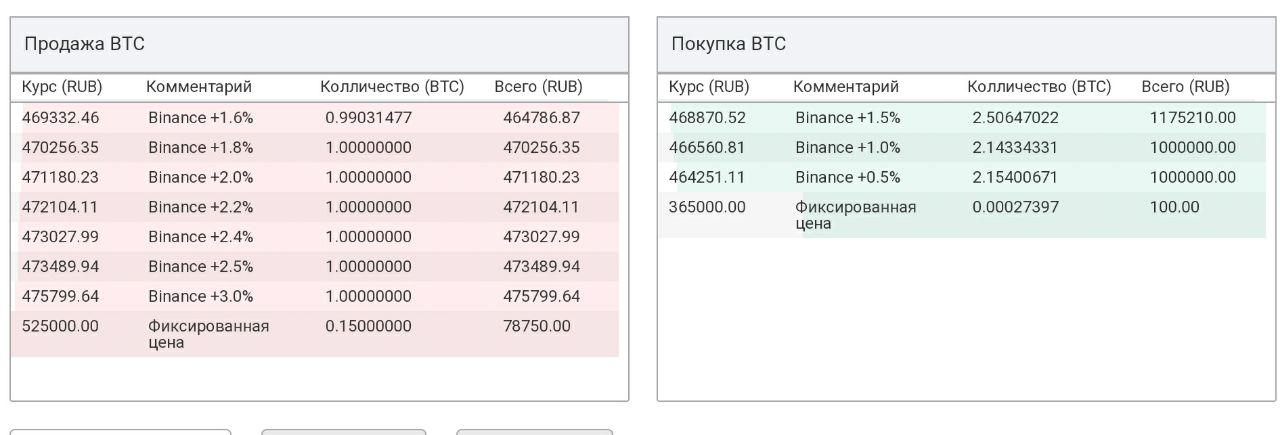Select fixed-price buy offer at 365000.00
The height and width of the screenshot is (435, 1280).
[962, 215]
